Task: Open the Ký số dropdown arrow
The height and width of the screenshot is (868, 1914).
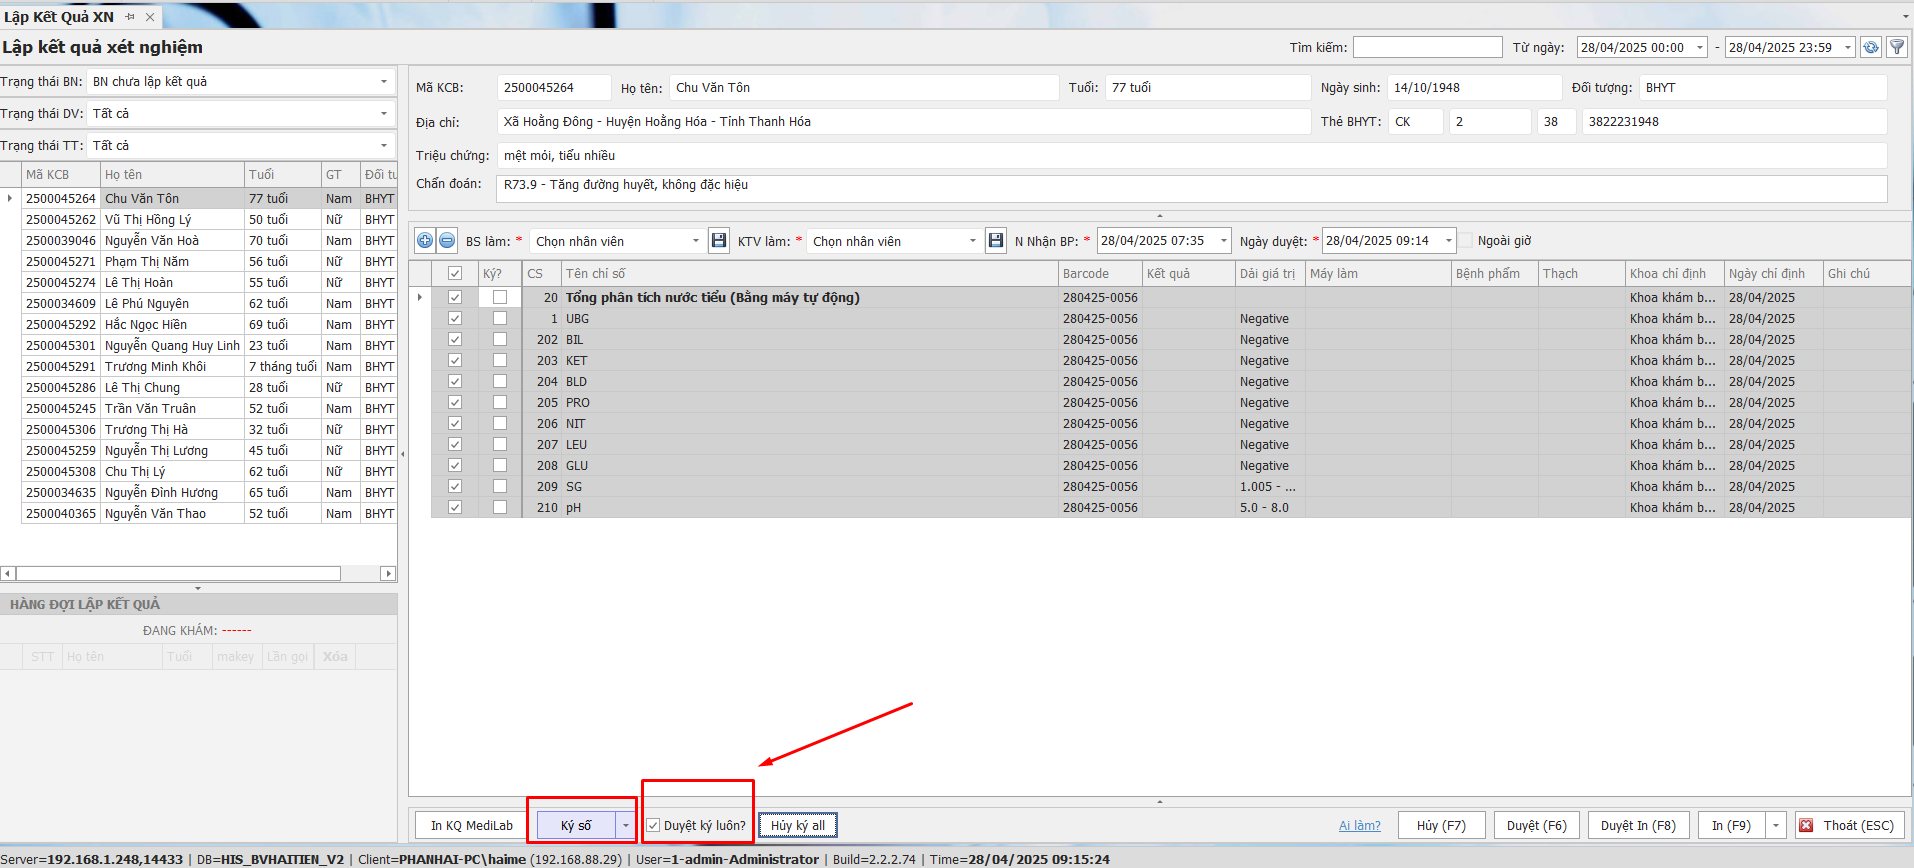Action: click(x=626, y=826)
